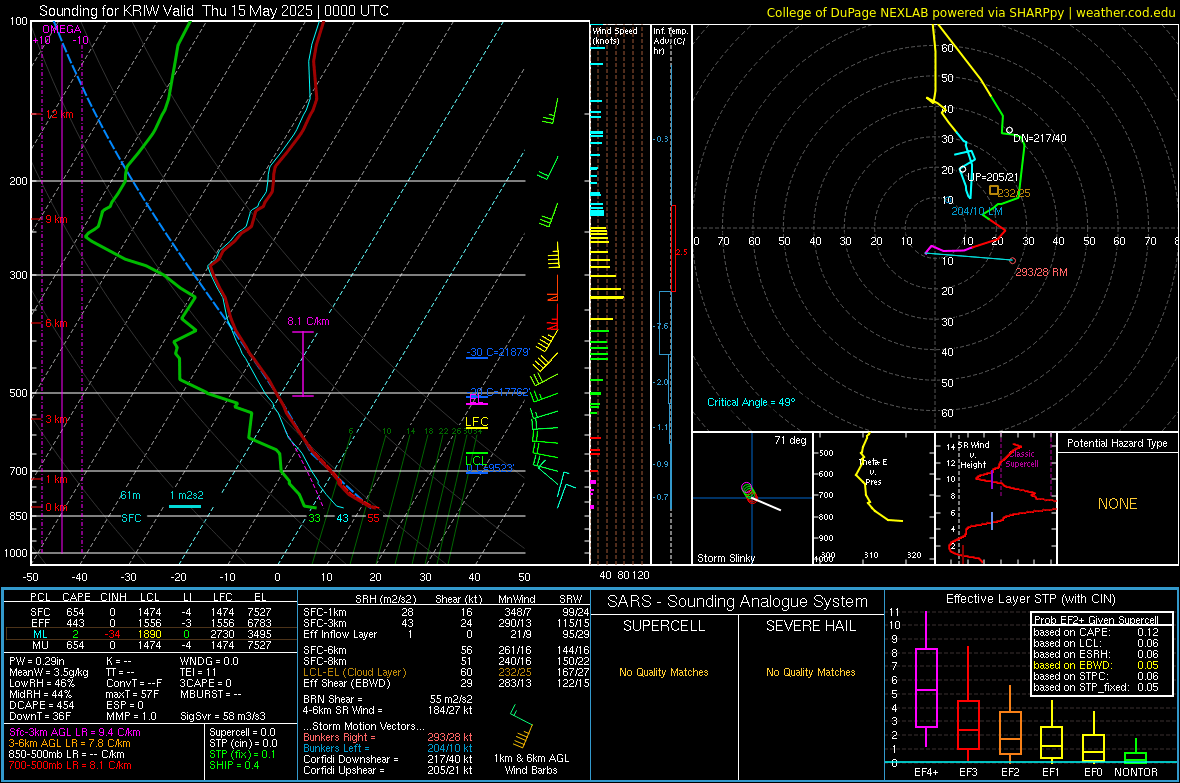Click the red surface temperature value '55'
Viewport: 1180px width, 783px height.
tap(373, 518)
